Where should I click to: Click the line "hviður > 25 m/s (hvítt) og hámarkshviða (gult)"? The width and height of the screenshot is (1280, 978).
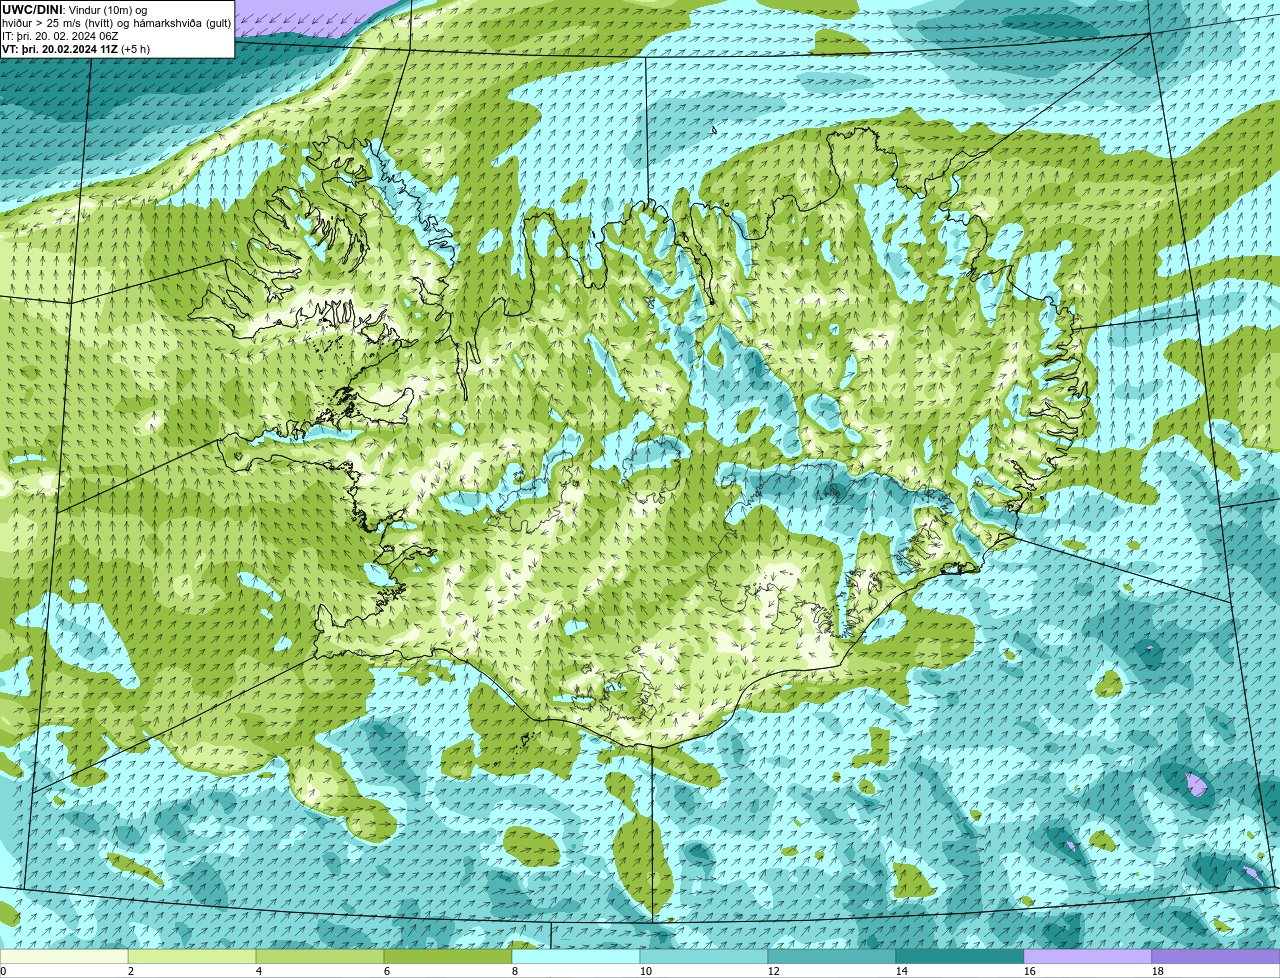116,23
